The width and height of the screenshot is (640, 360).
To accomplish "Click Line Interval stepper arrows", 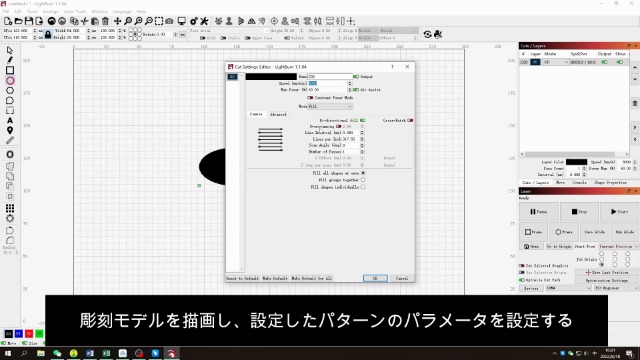I will point(362,133).
